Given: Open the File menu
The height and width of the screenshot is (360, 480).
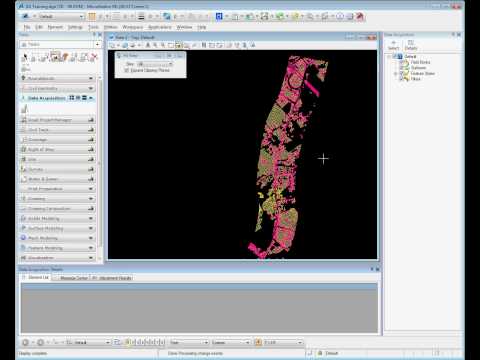Looking at the screenshot, I should pos(27,27).
